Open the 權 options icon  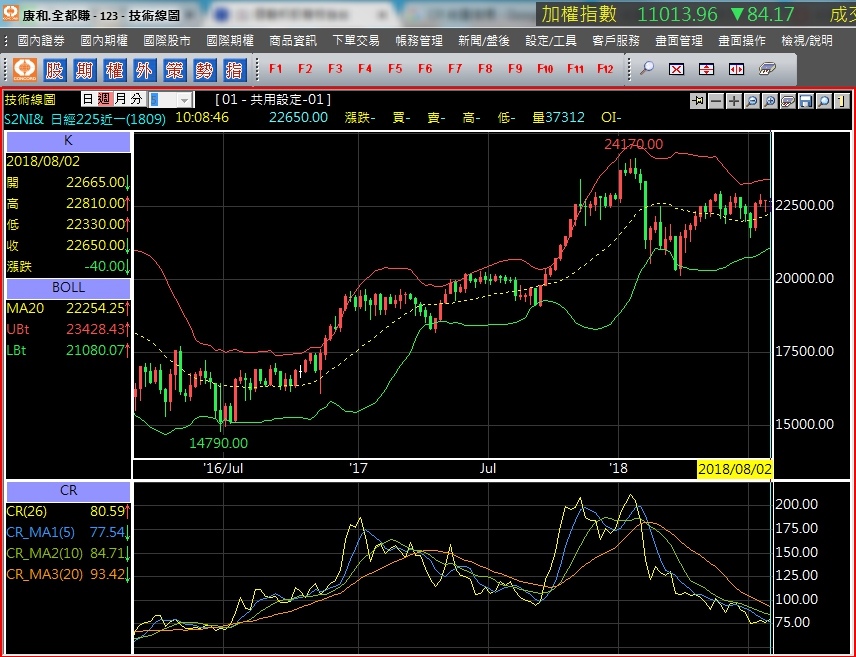coord(114,69)
